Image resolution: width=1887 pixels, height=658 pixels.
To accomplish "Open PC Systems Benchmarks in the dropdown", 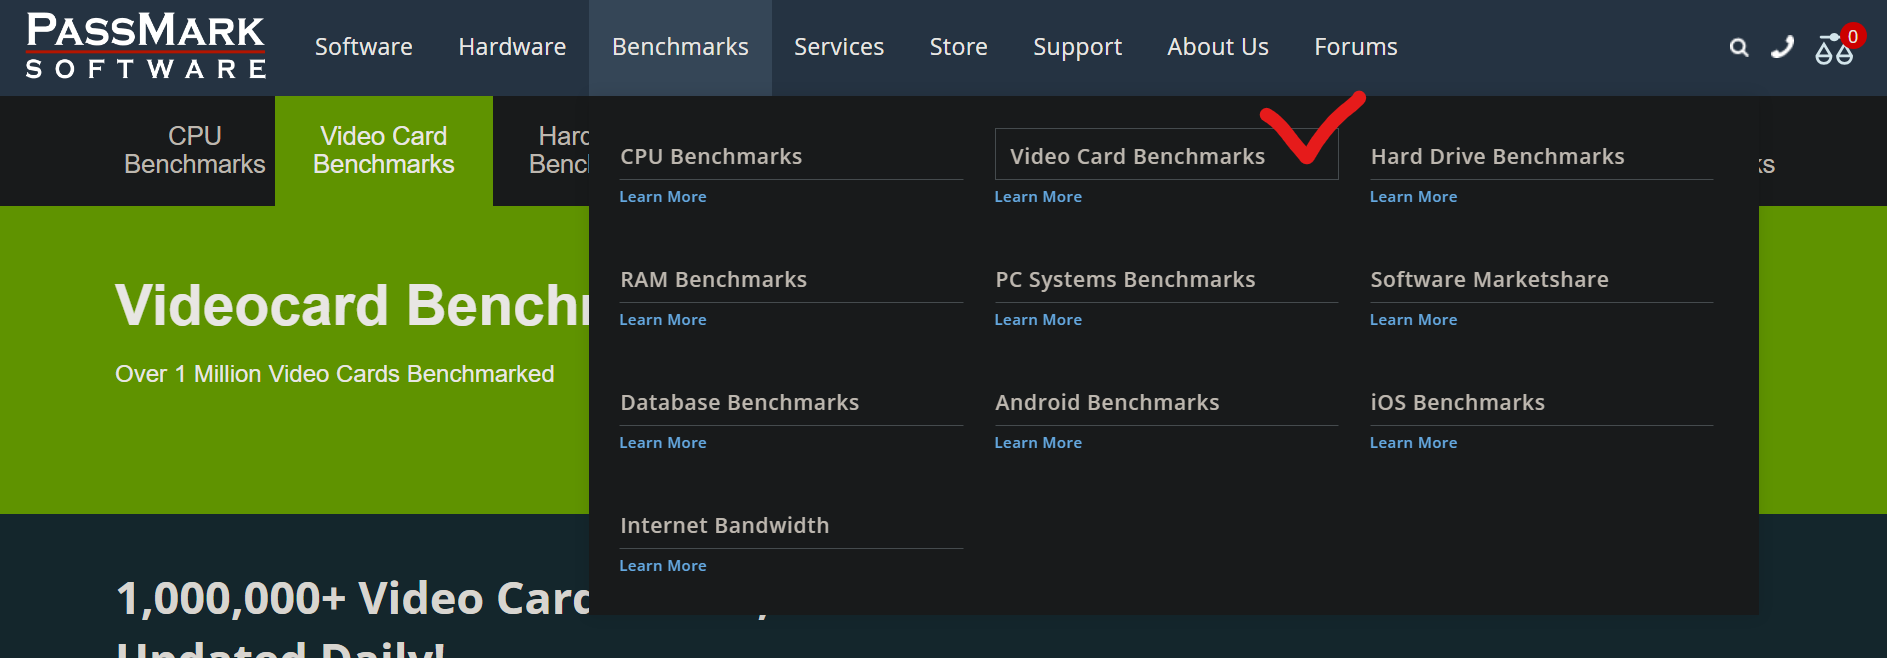I will click(x=1125, y=279).
